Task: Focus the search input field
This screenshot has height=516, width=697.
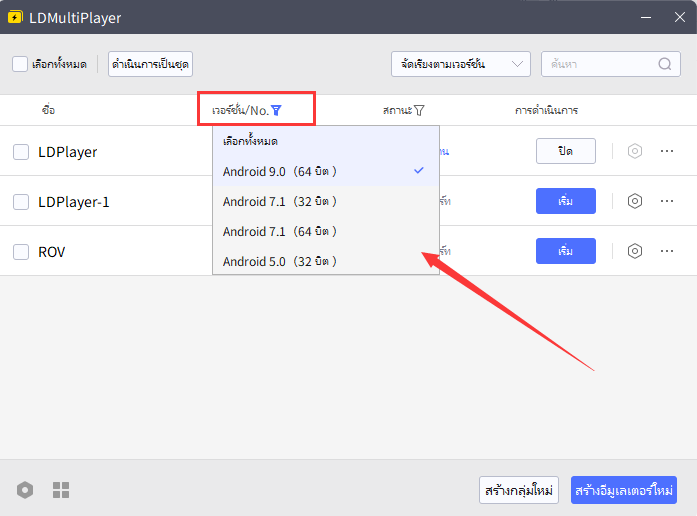Action: 611,64
